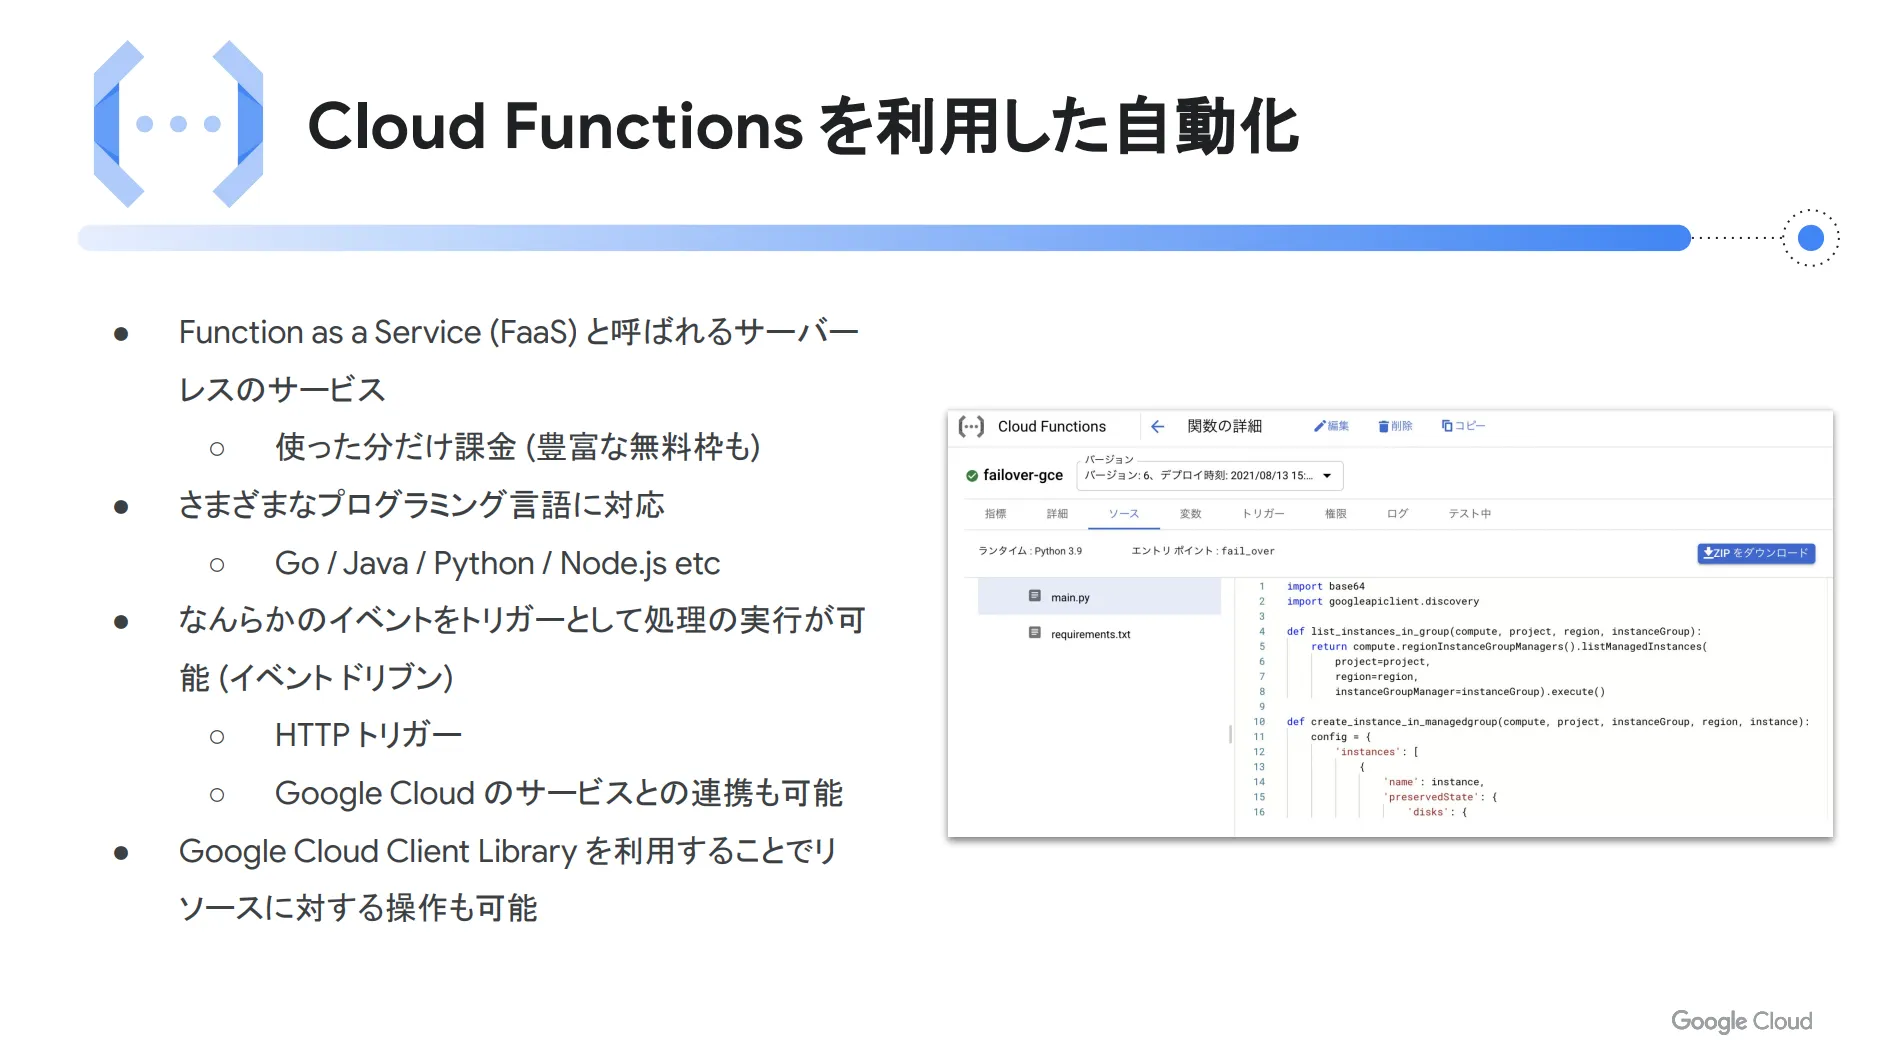Click the エントリ ポイント : fail_over text

[1202, 551]
